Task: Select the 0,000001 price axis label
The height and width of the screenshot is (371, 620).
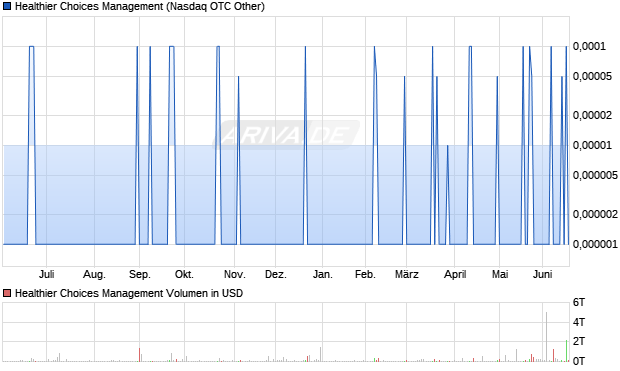Action: click(x=595, y=244)
